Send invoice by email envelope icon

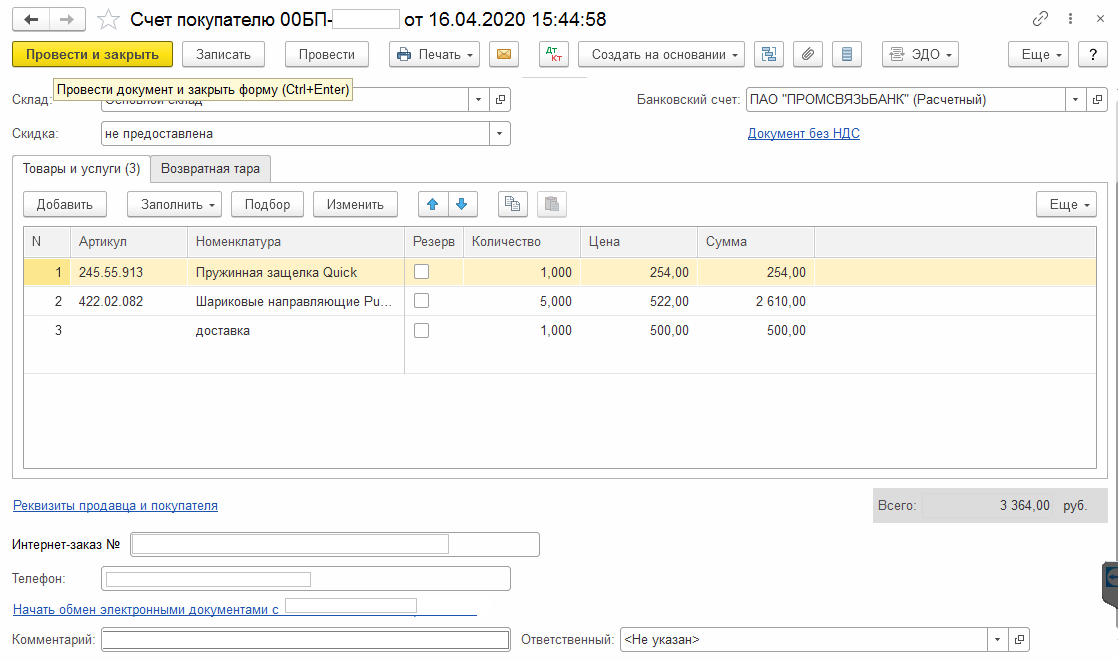pyautogui.click(x=504, y=54)
